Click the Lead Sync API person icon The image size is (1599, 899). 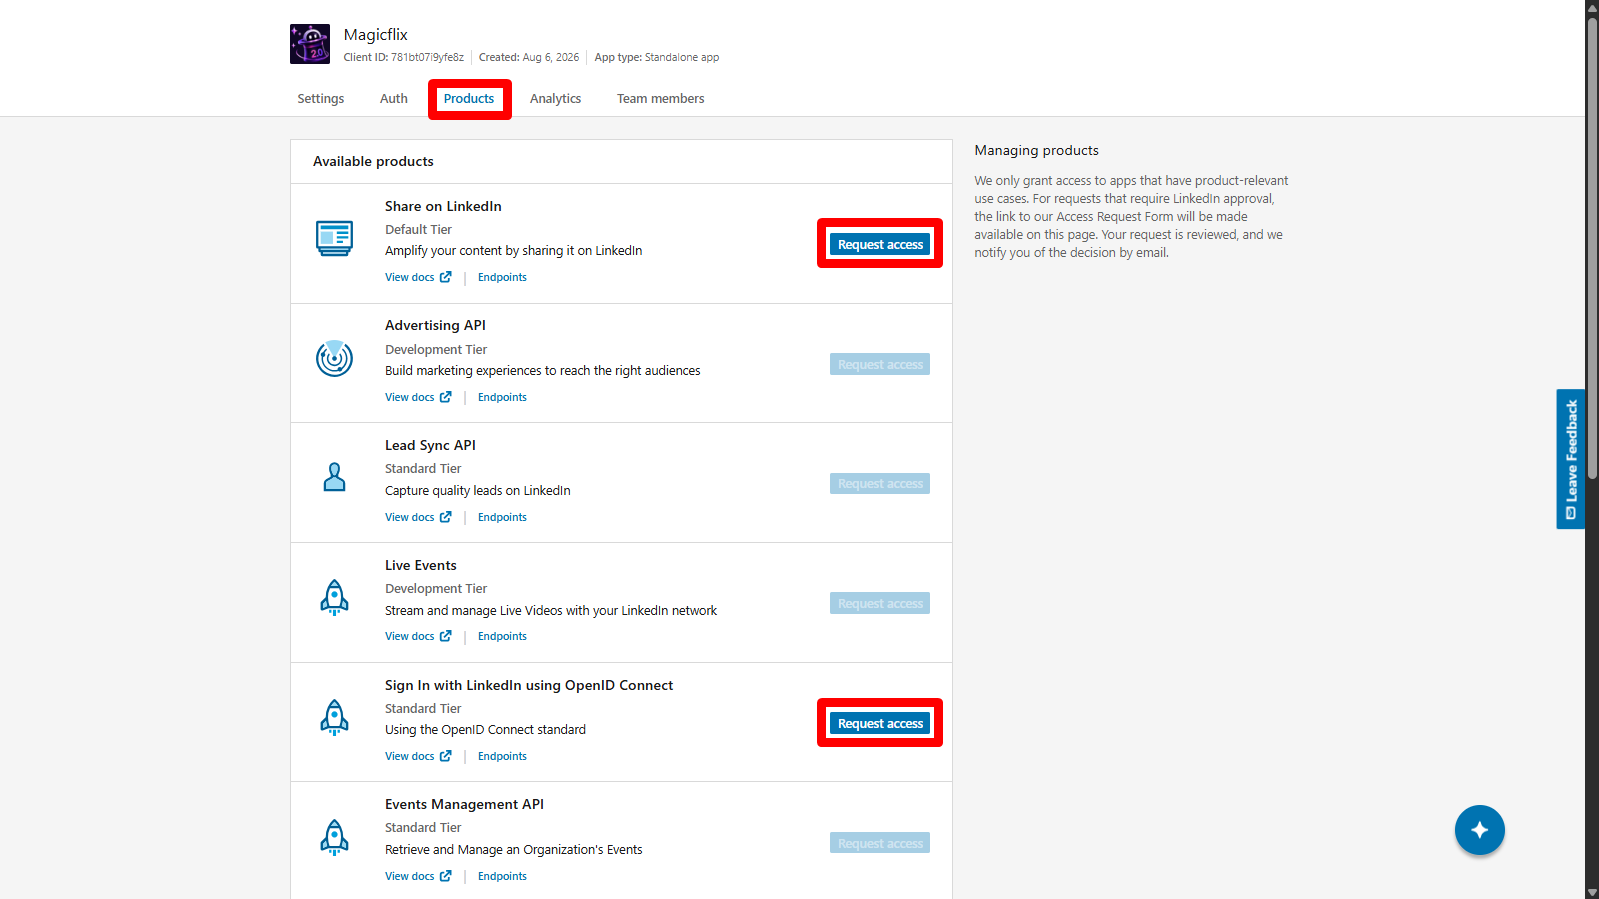[x=334, y=477]
